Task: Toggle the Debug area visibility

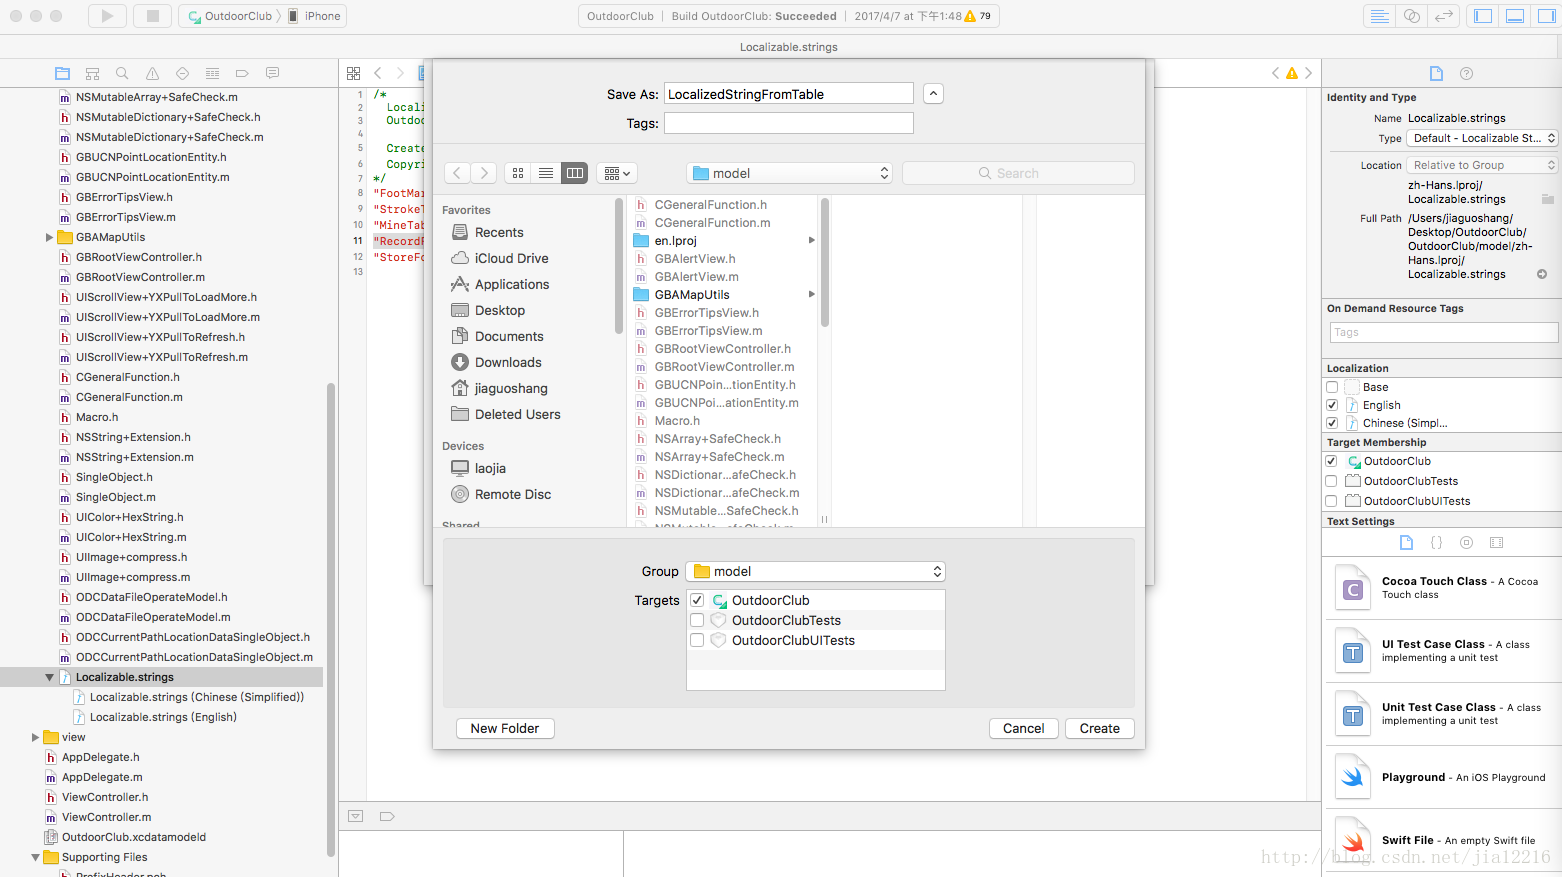Action: point(1514,16)
